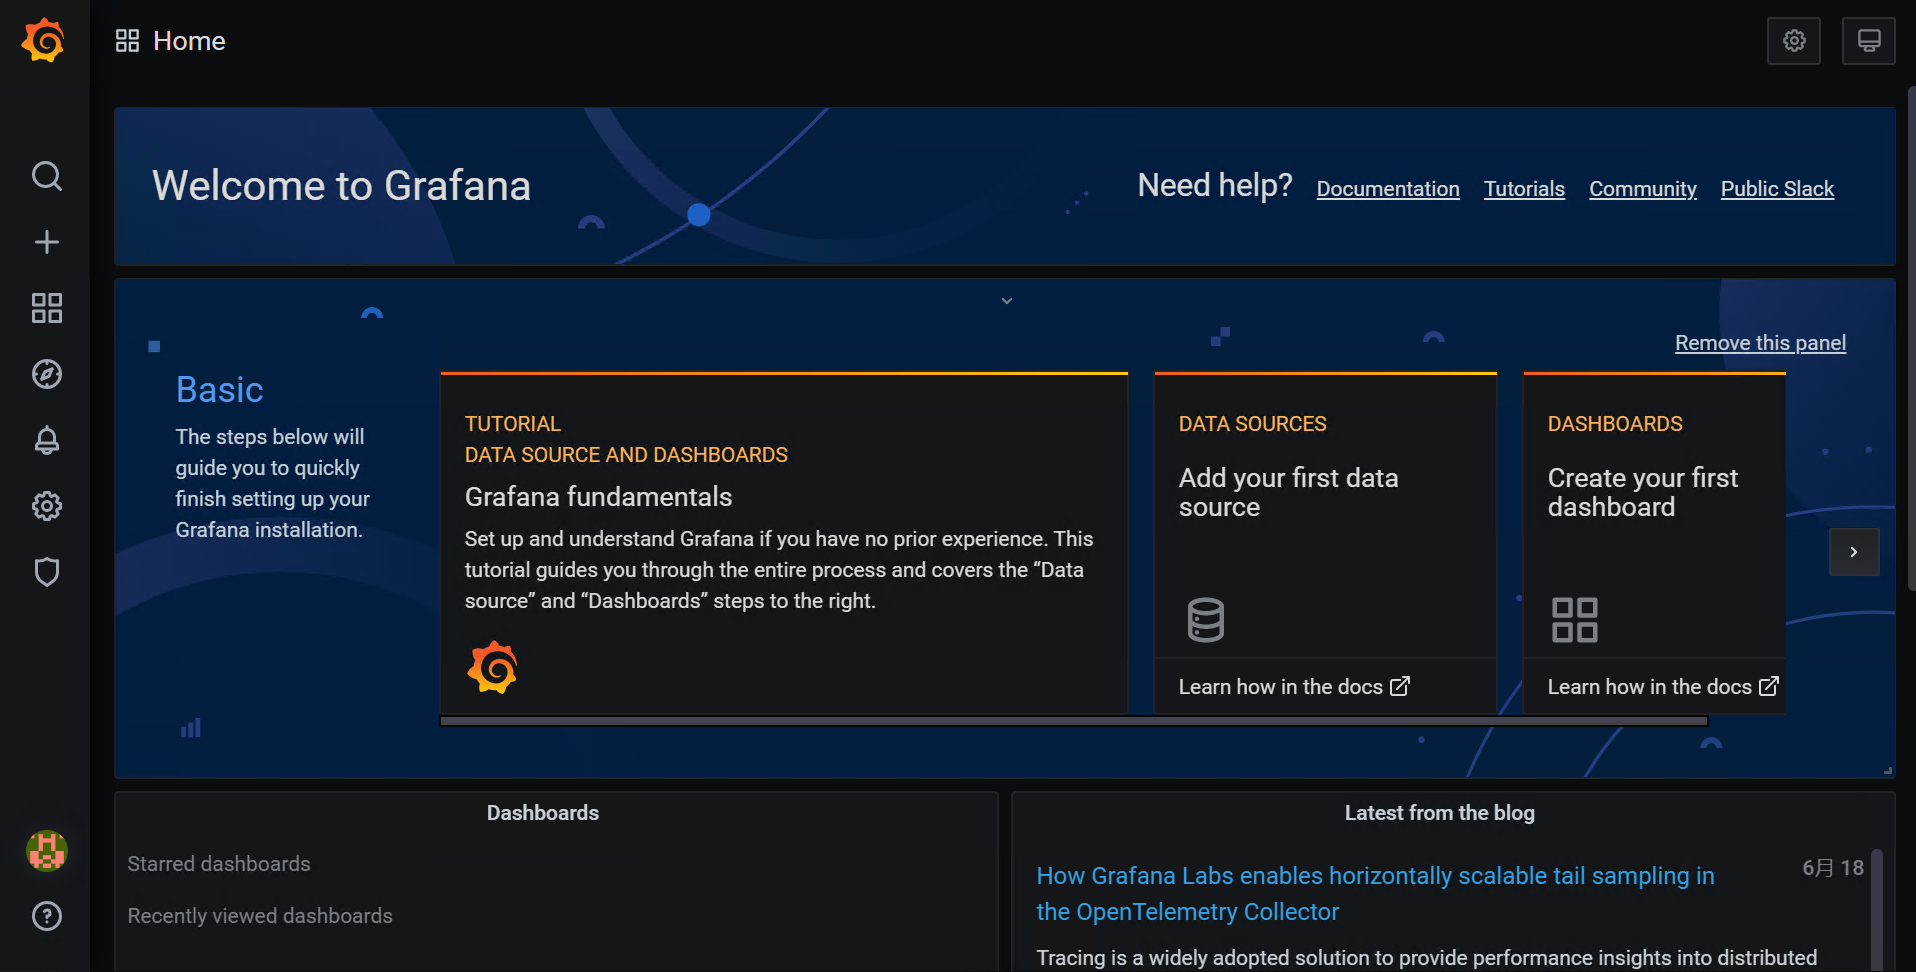1916x972 pixels.
Task: Open the Dashboards grid sidebar icon
Action: coord(46,308)
